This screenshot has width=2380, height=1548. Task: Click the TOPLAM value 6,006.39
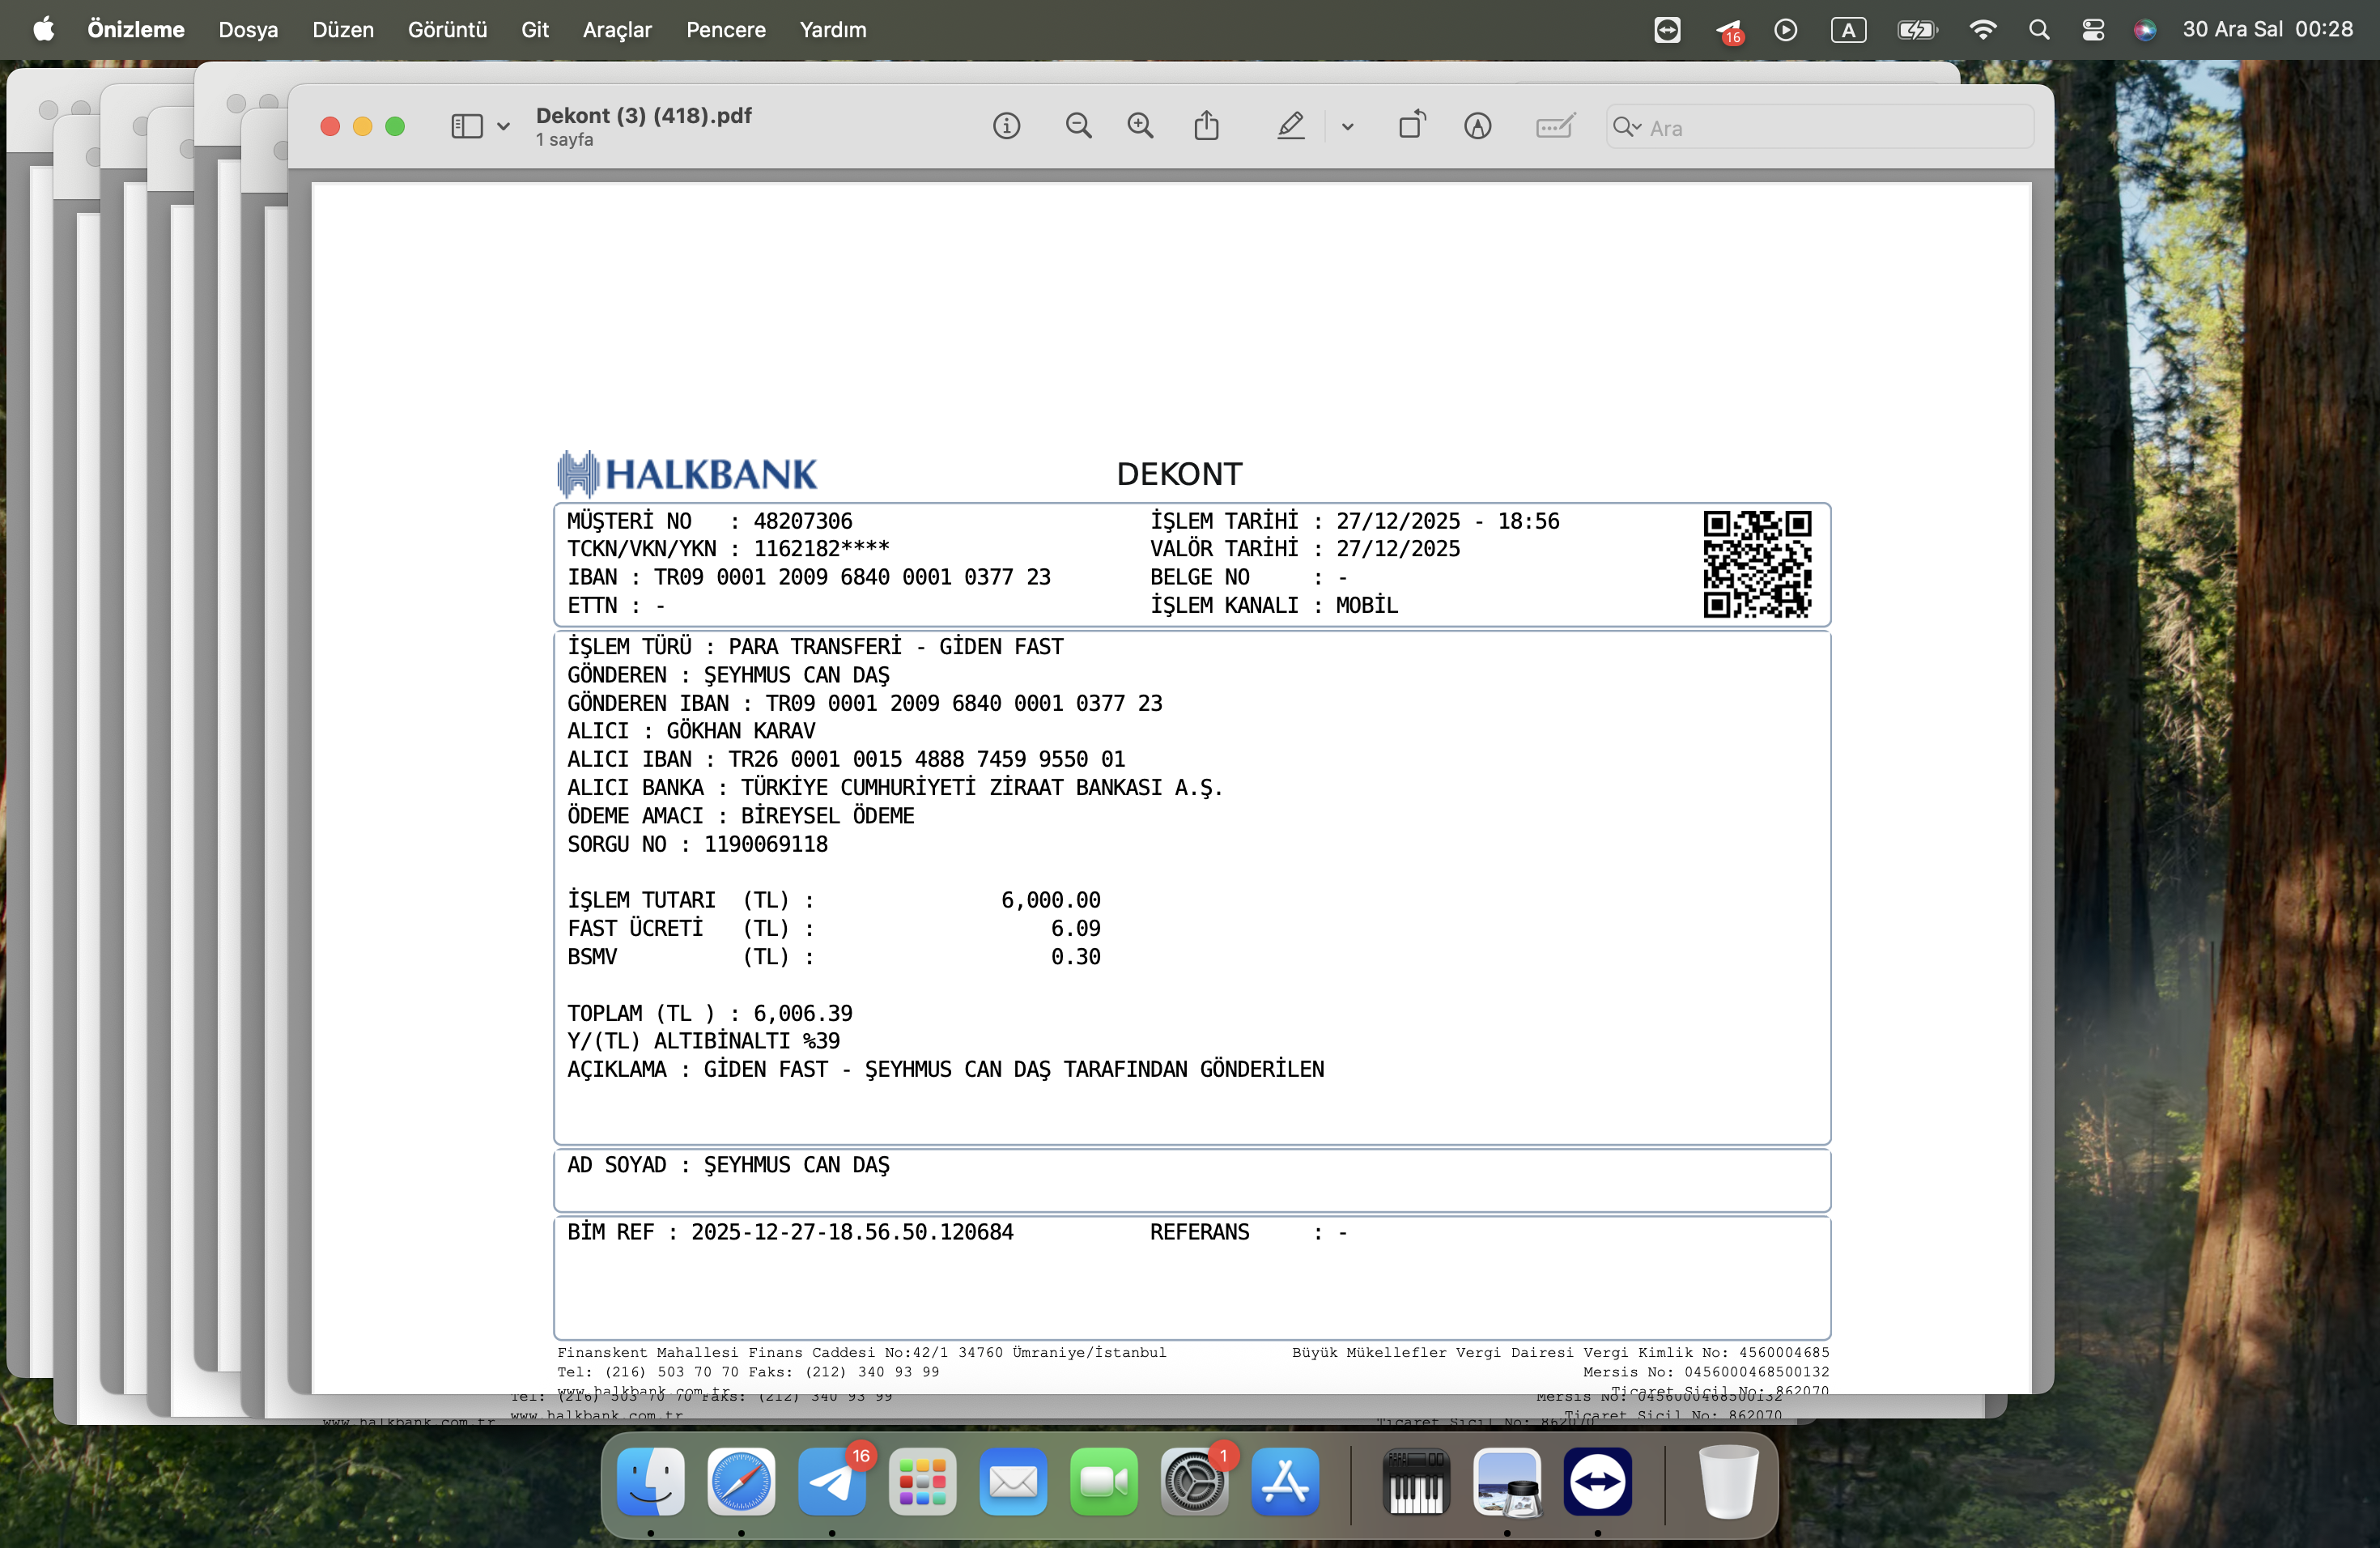pyautogui.click(x=803, y=1013)
